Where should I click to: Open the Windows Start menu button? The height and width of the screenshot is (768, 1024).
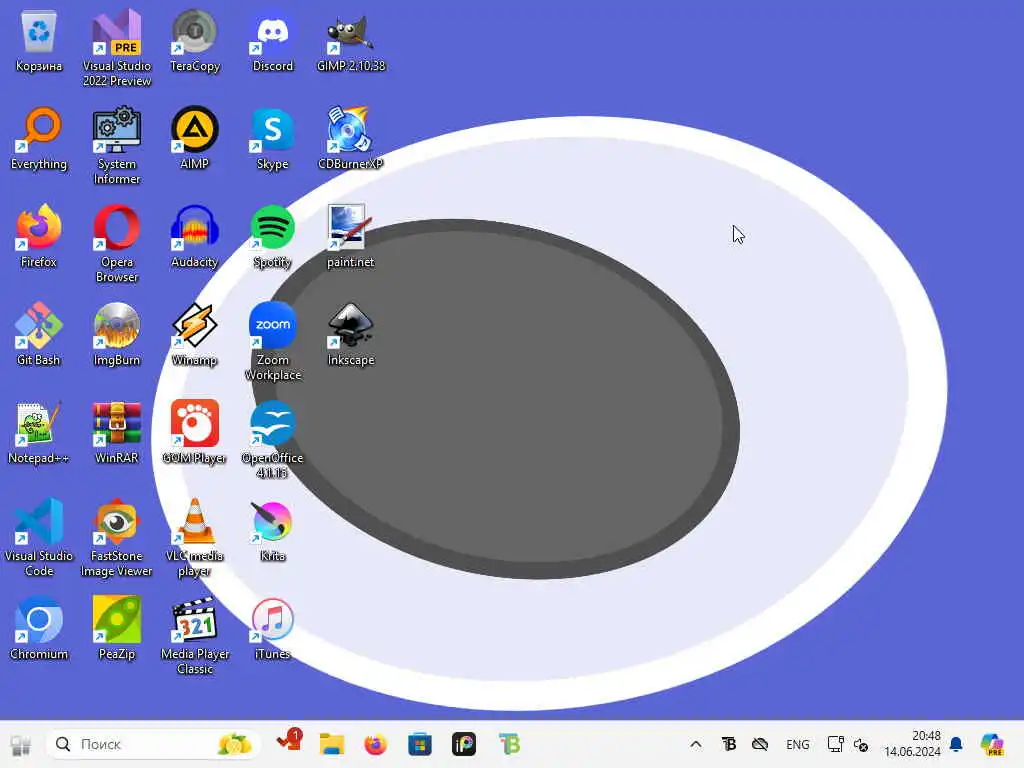[20, 744]
